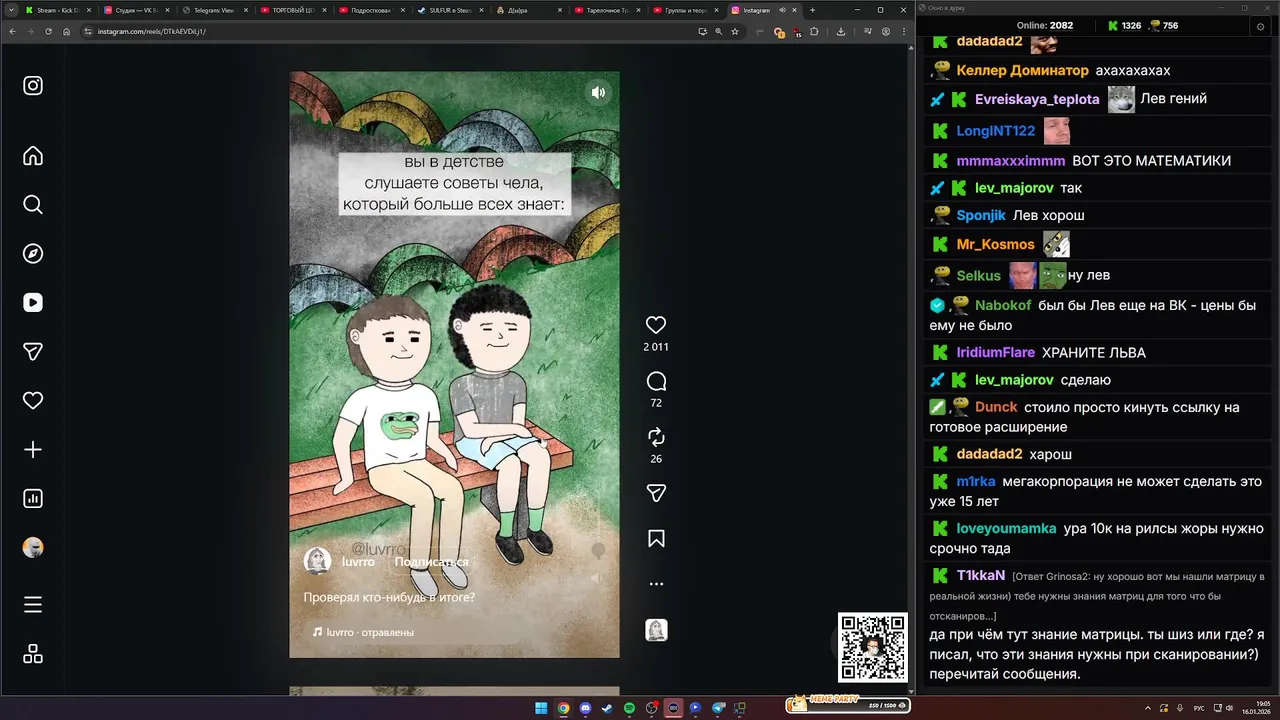The height and width of the screenshot is (720, 1280).
Task: Open Notifications heart icon in sidebar
Action: pyautogui.click(x=33, y=401)
